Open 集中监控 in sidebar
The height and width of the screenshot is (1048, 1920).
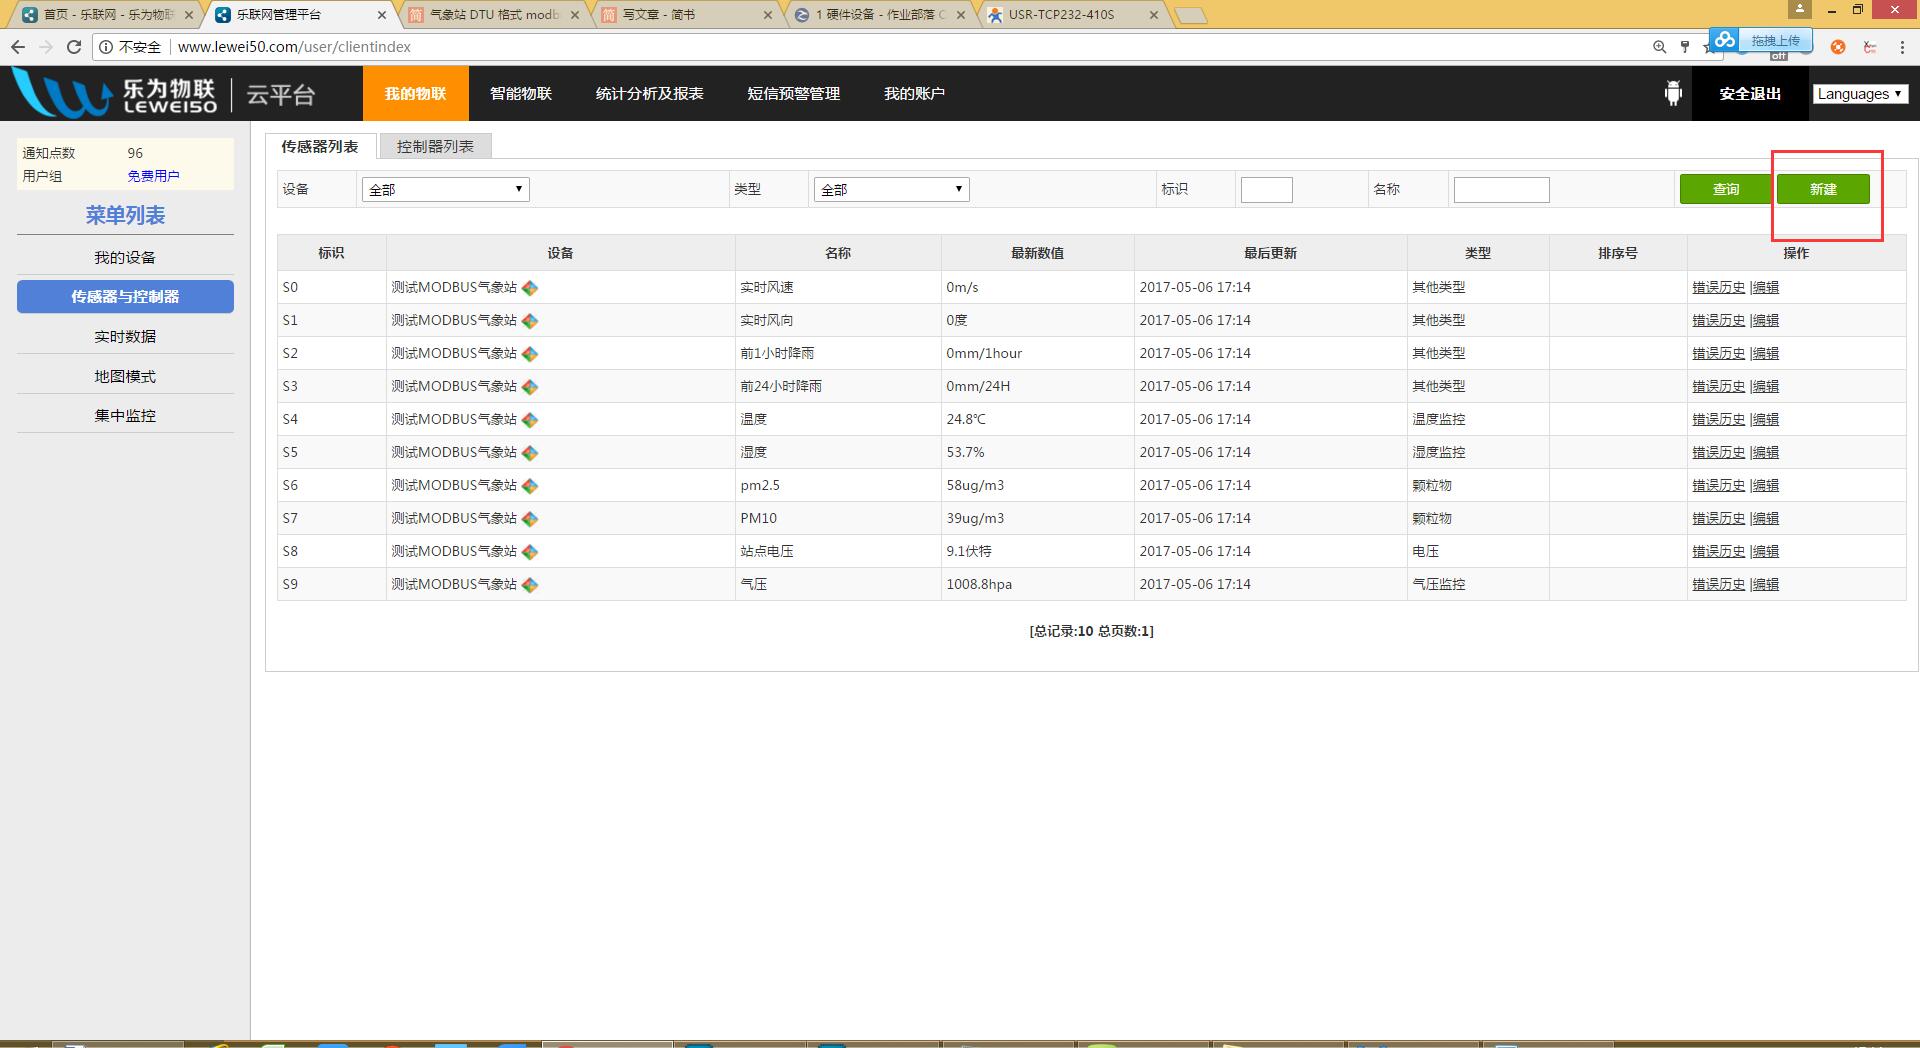[x=125, y=416]
